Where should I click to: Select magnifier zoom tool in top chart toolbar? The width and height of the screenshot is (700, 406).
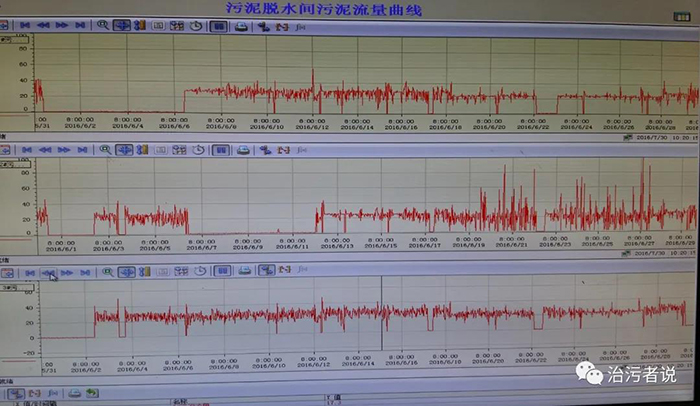[103, 24]
